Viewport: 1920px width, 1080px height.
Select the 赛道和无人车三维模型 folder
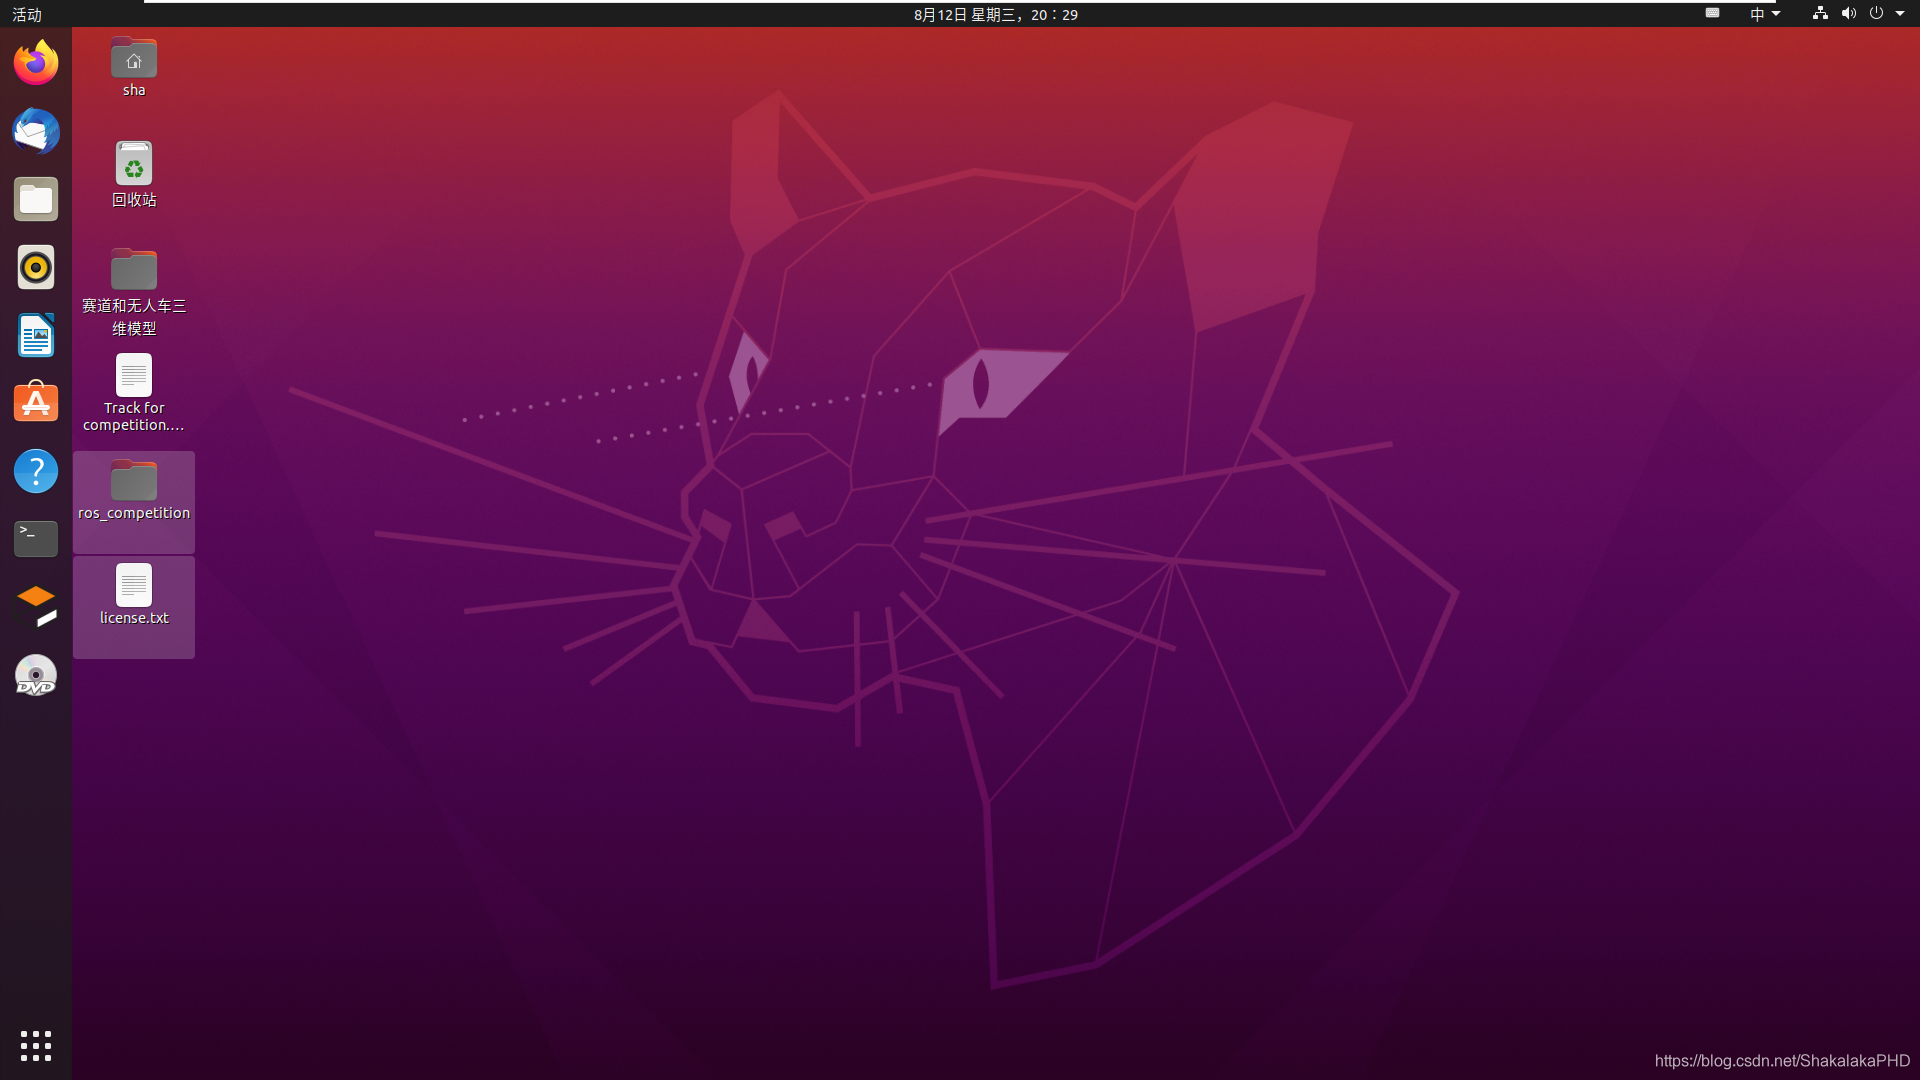[x=134, y=269]
